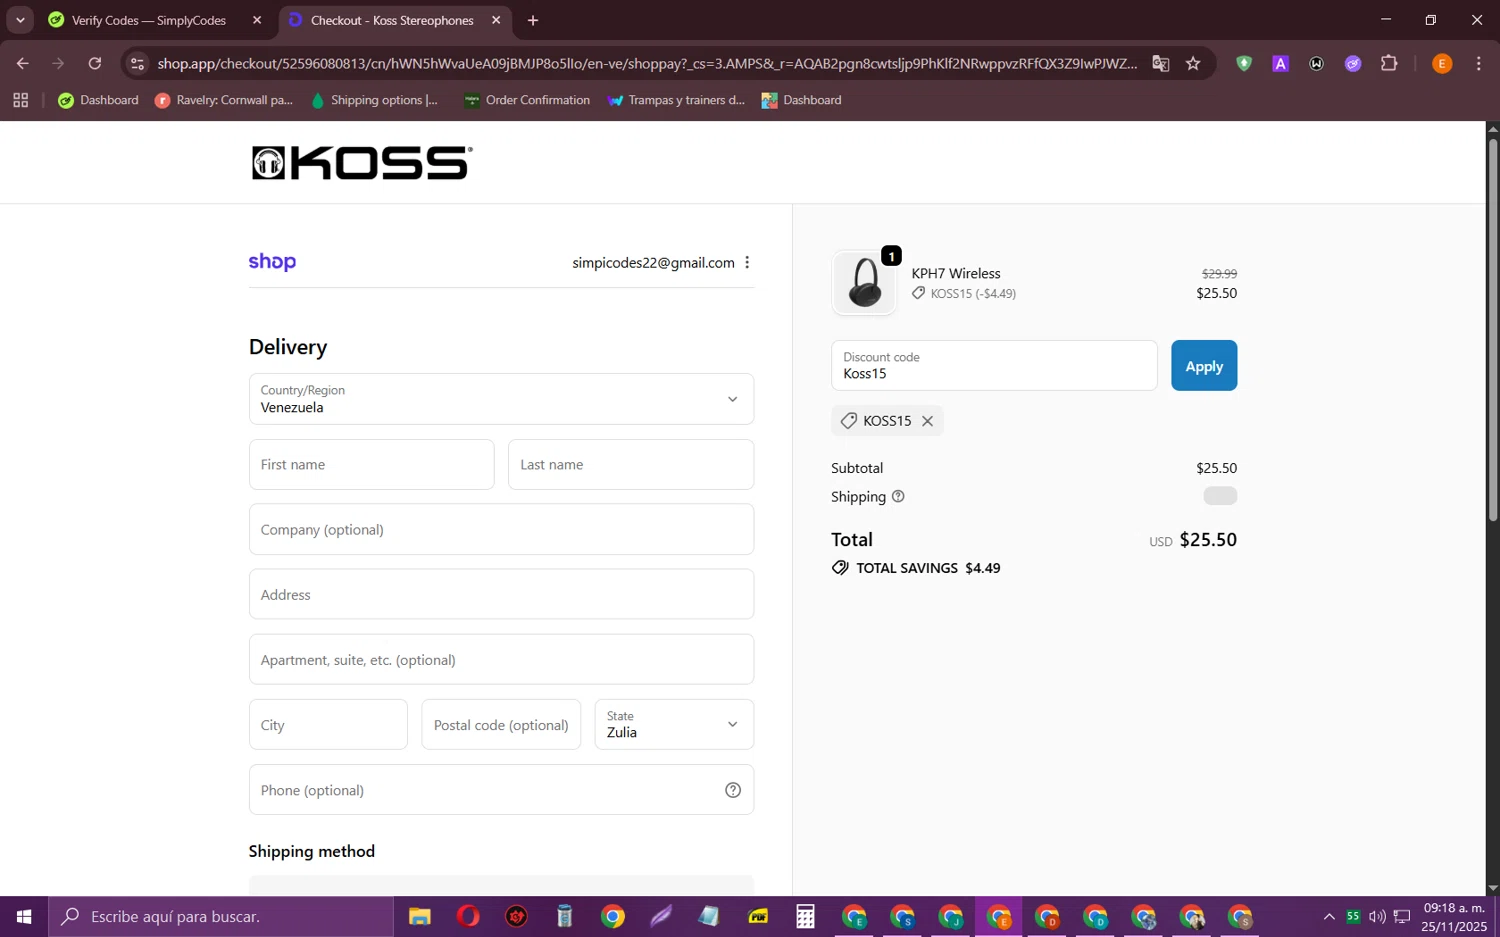Viewport: 1500px width, 937px height.
Task: Open the clock and date panel
Action: coord(1455,916)
